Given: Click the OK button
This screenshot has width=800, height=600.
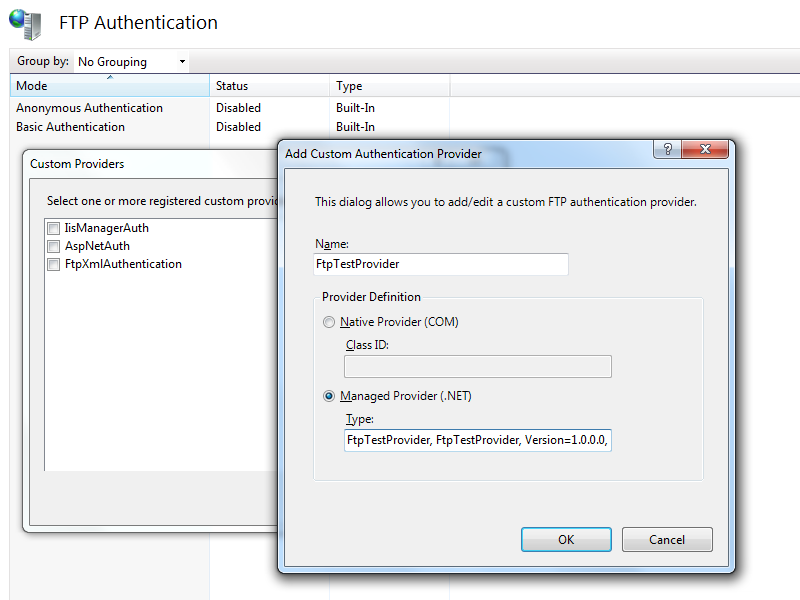Looking at the screenshot, I should pos(566,539).
